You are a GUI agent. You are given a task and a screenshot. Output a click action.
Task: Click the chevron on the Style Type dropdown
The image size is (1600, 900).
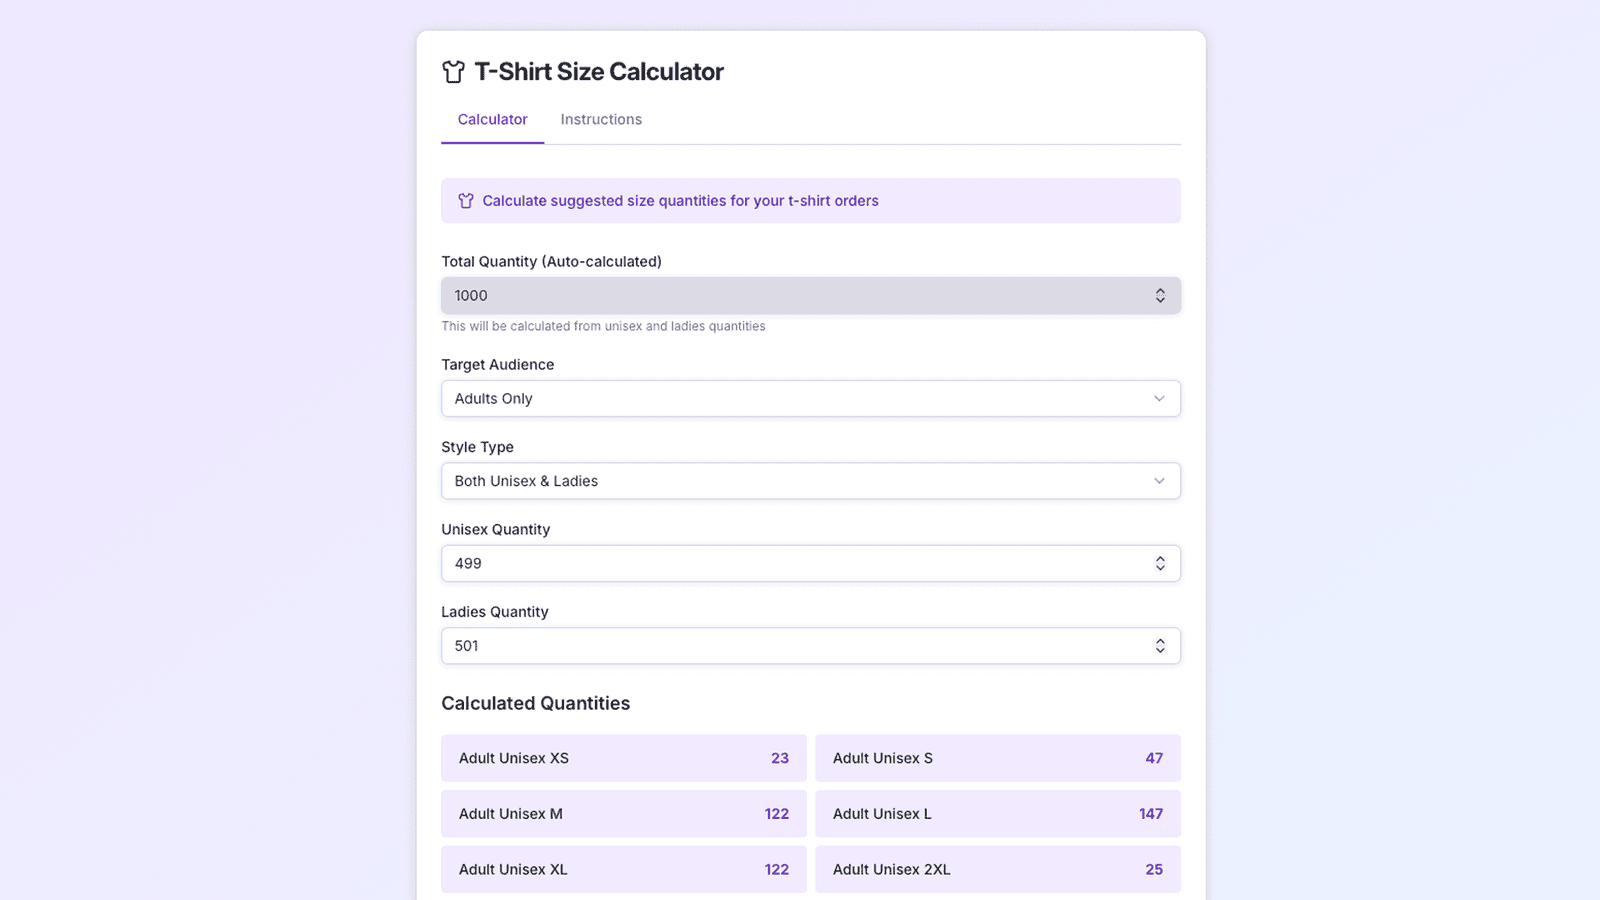click(x=1160, y=481)
